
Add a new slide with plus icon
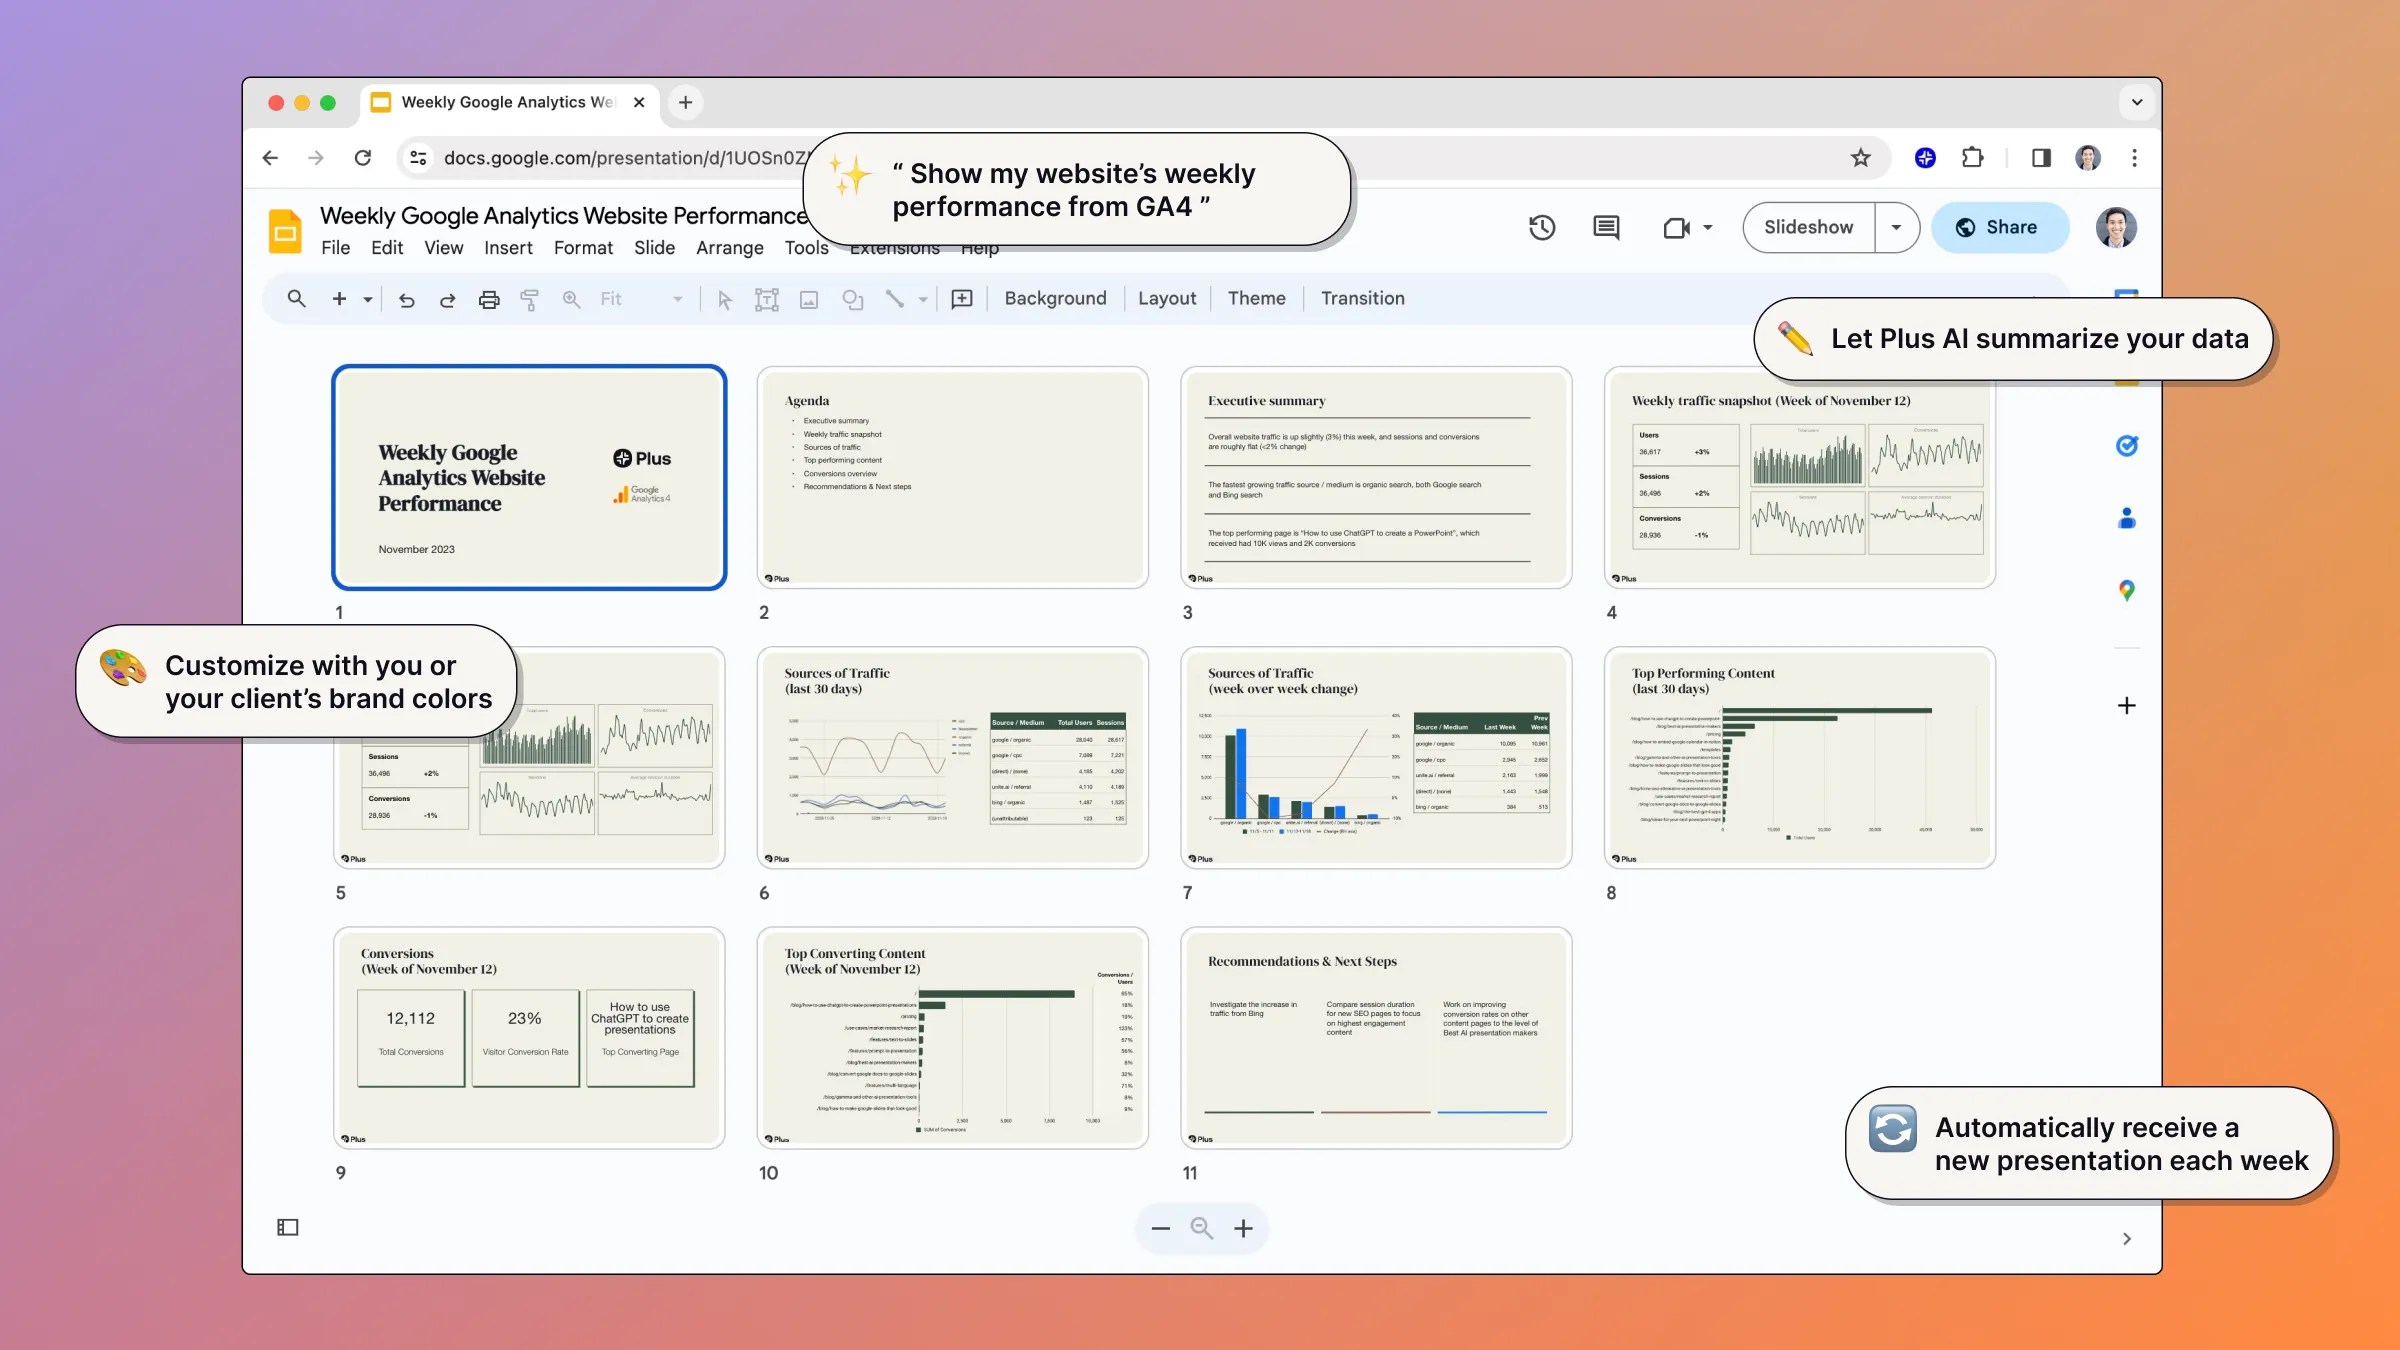[339, 298]
